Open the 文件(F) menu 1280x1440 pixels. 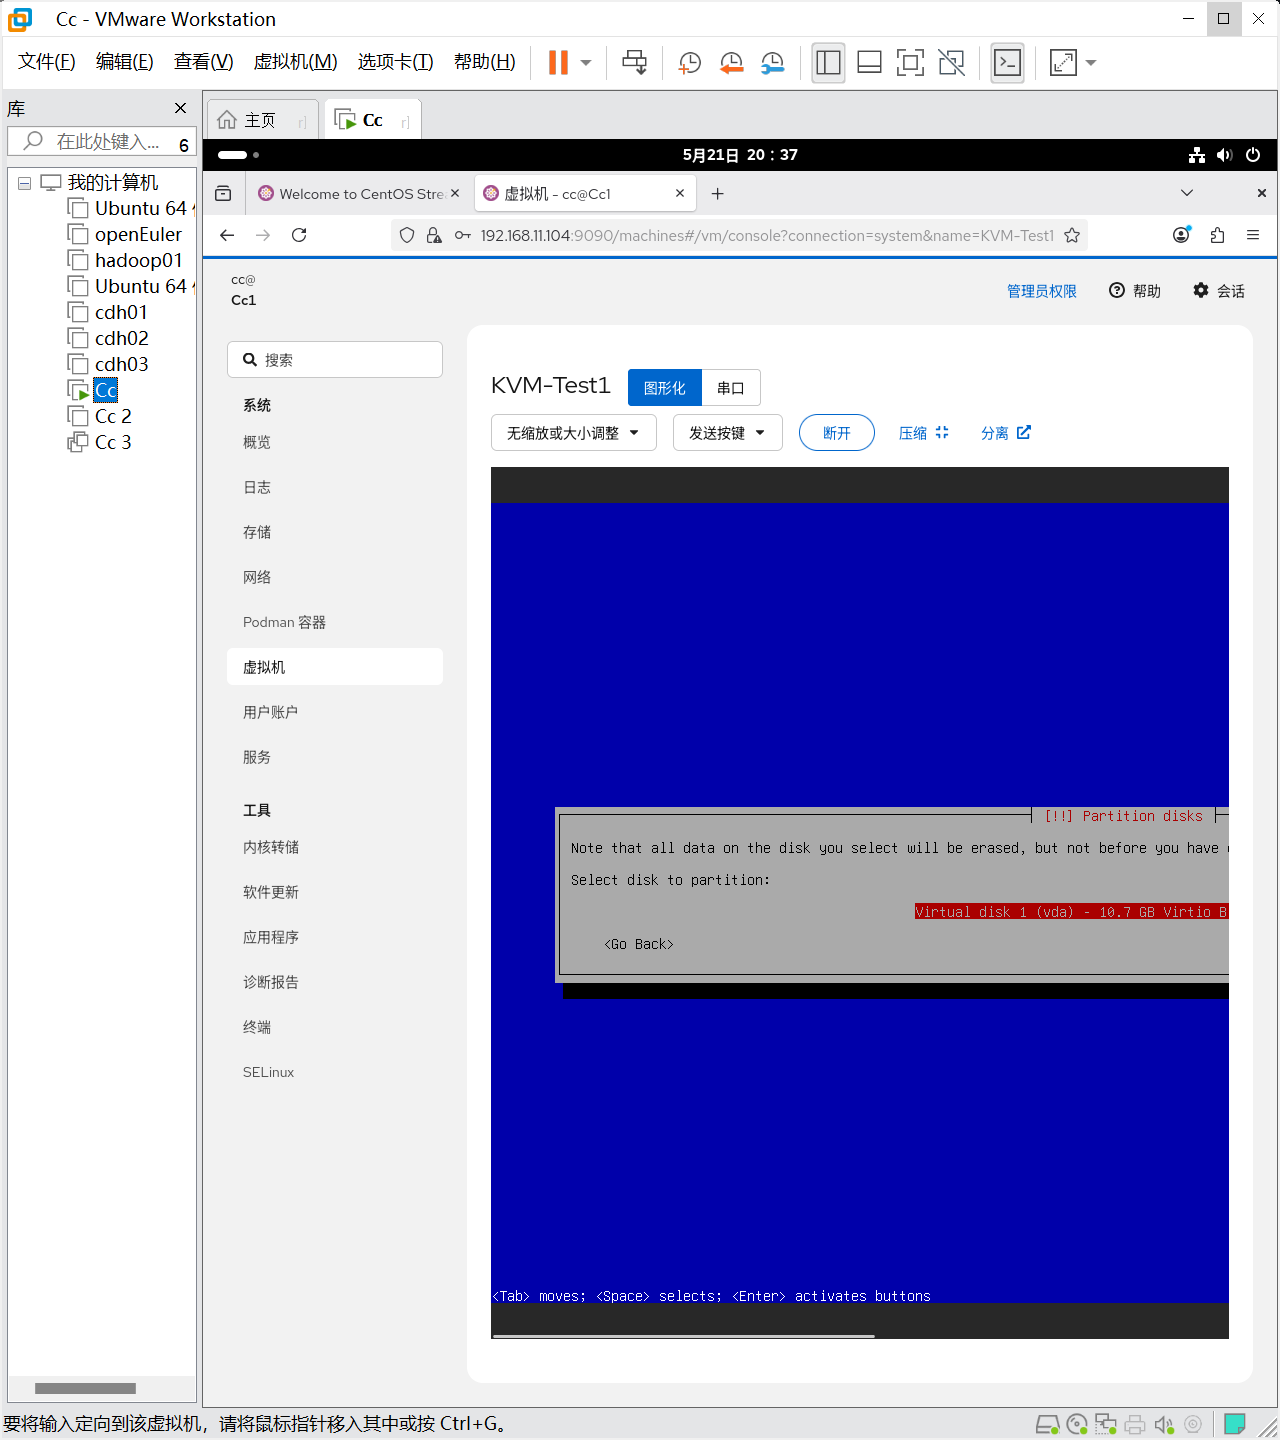pos(47,62)
